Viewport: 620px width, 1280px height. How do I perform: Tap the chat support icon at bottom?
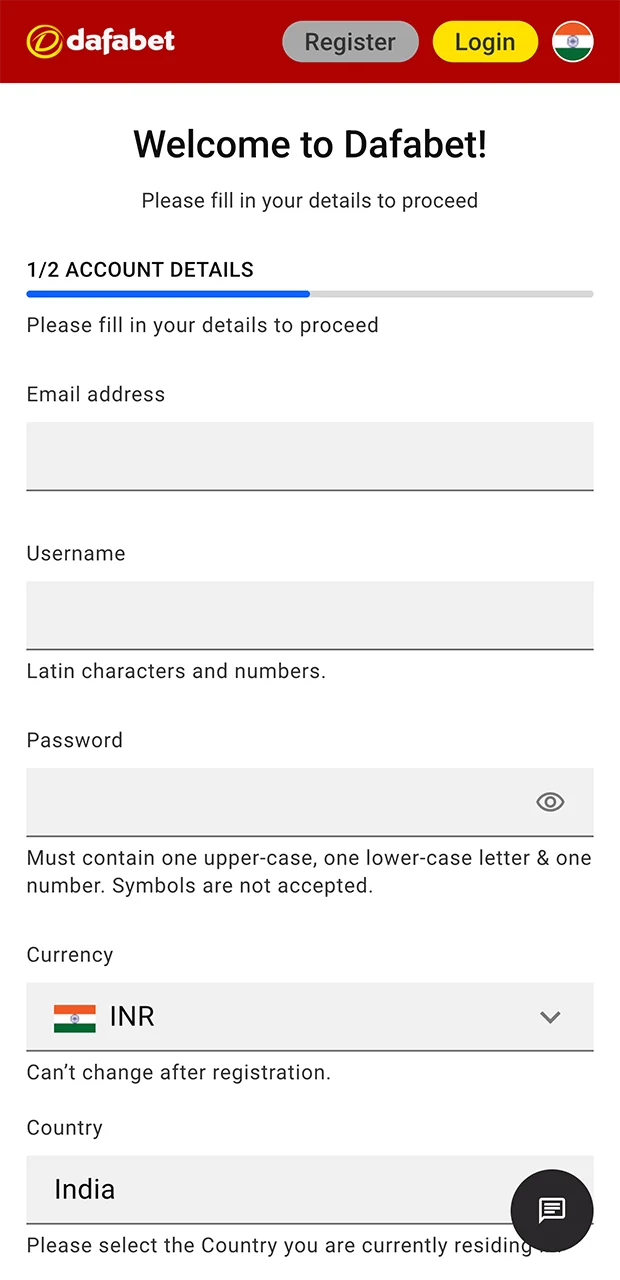coord(552,1211)
